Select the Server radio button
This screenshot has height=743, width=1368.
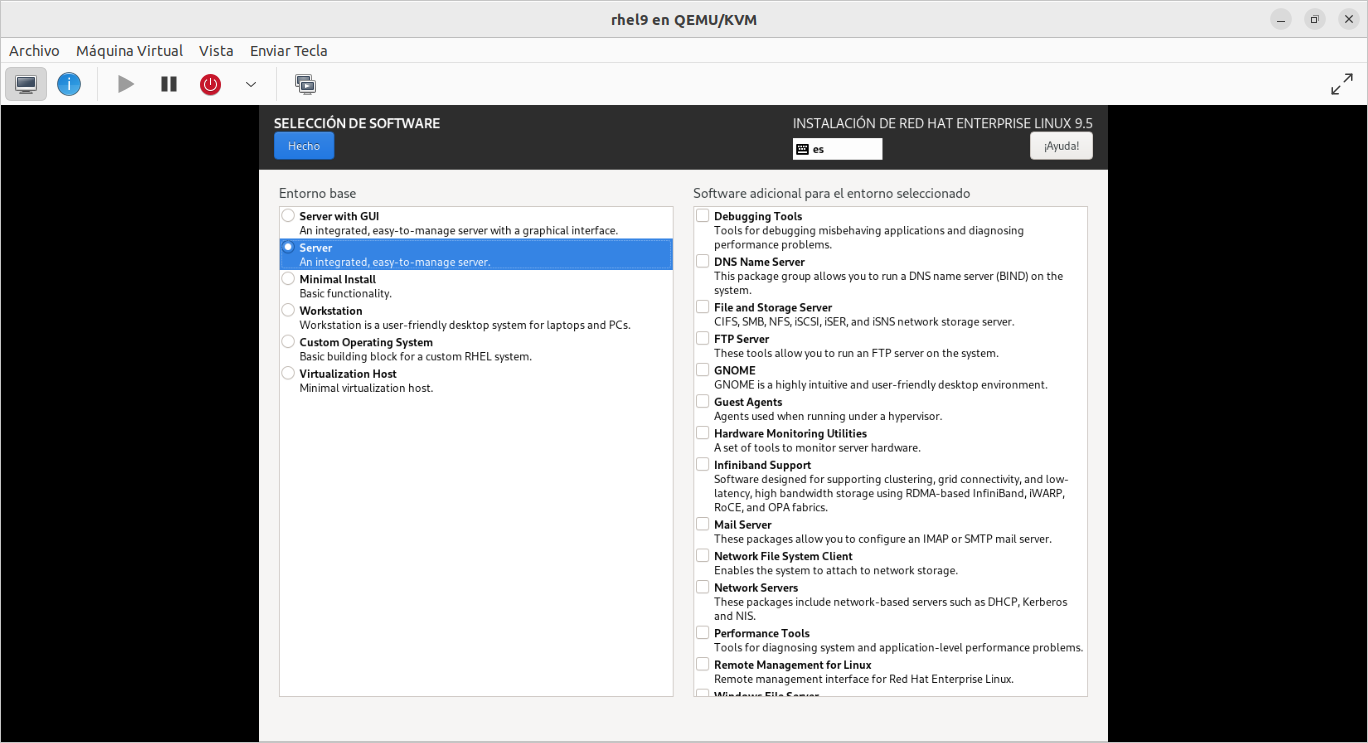[288, 247]
